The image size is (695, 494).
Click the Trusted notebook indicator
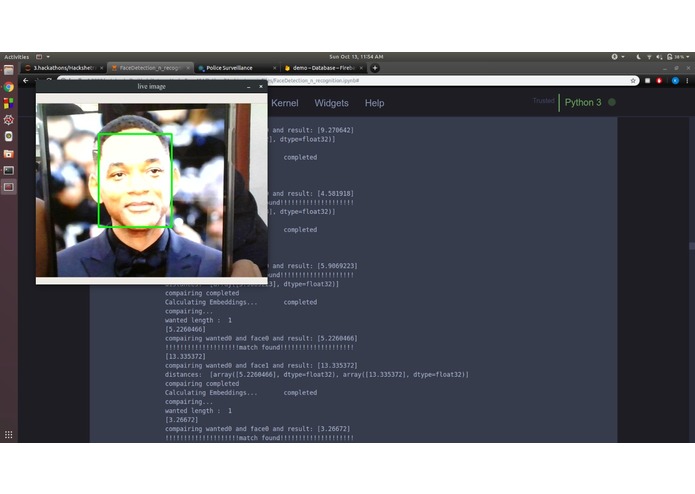pos(543,101)
